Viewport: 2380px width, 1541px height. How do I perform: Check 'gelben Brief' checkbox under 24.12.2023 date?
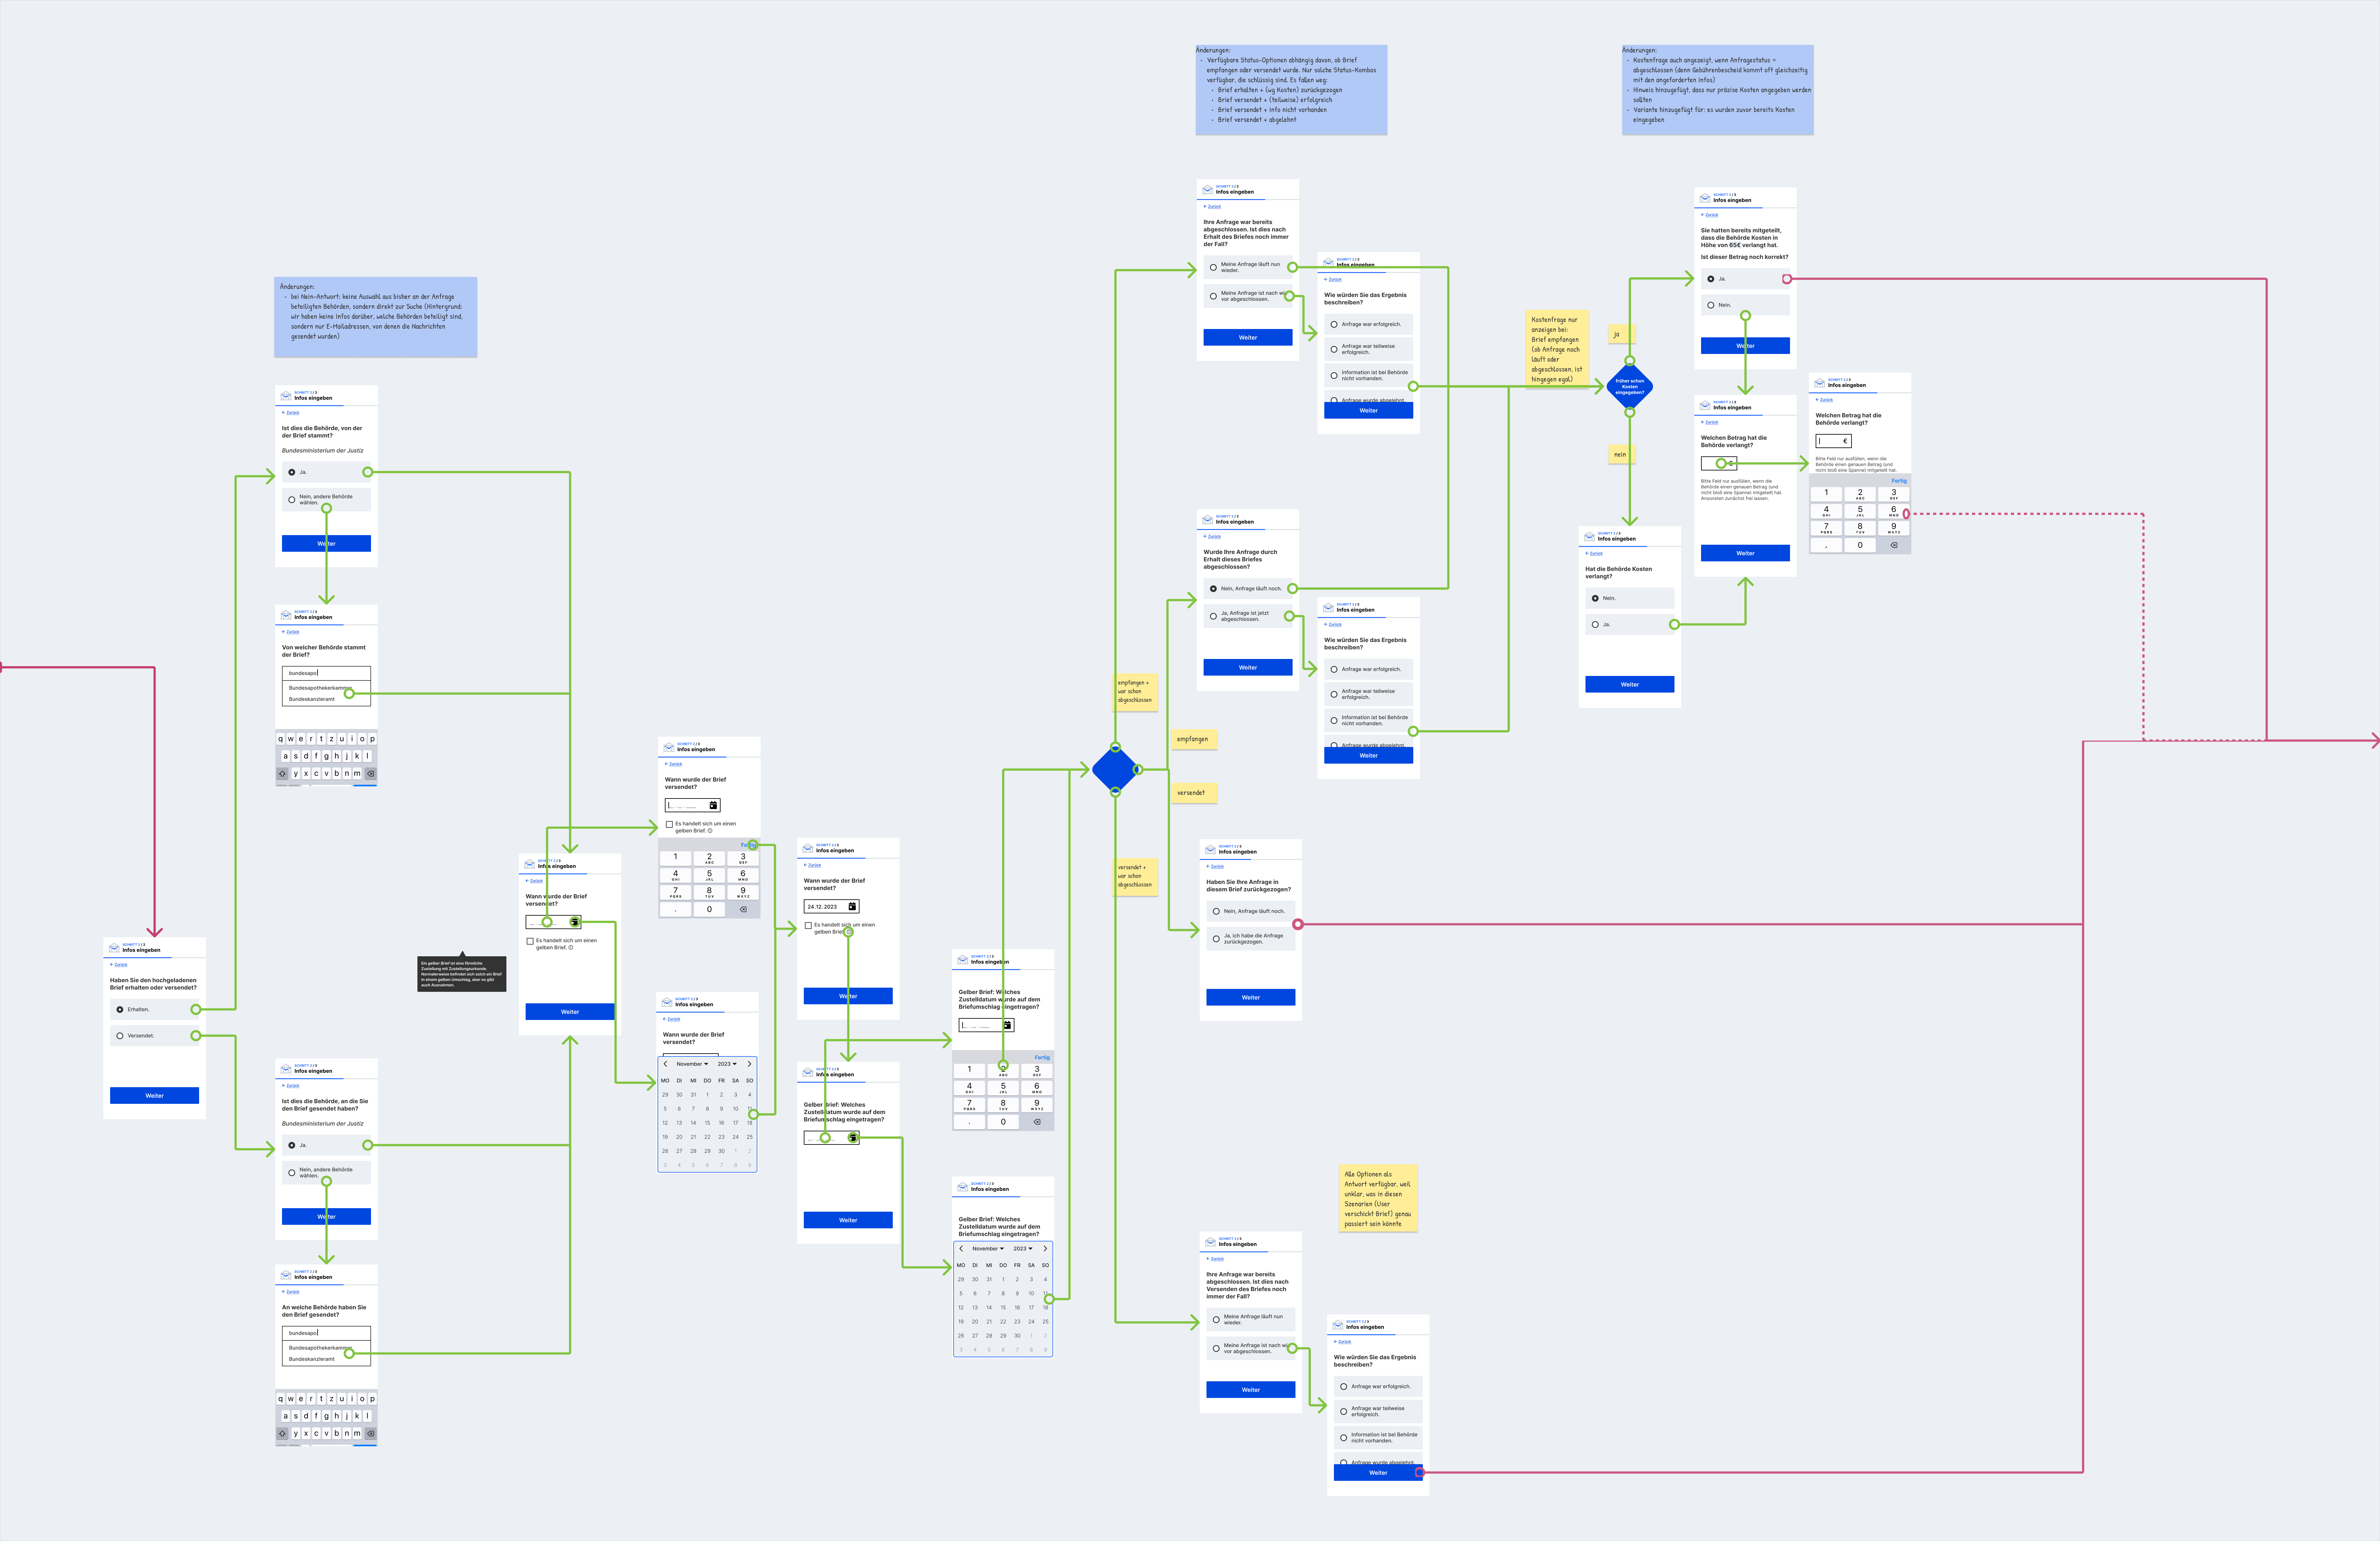click(808, 926)
